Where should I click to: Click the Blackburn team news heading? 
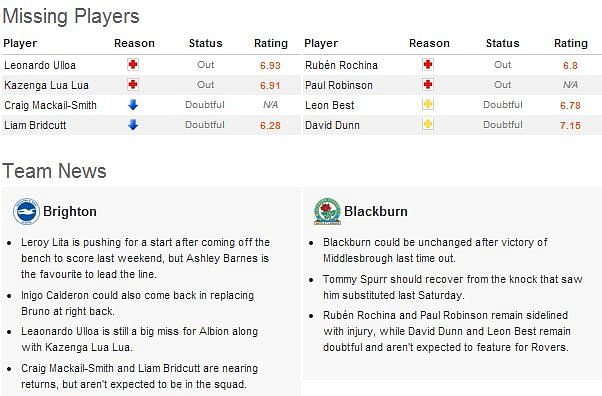[x=376, y=212]
